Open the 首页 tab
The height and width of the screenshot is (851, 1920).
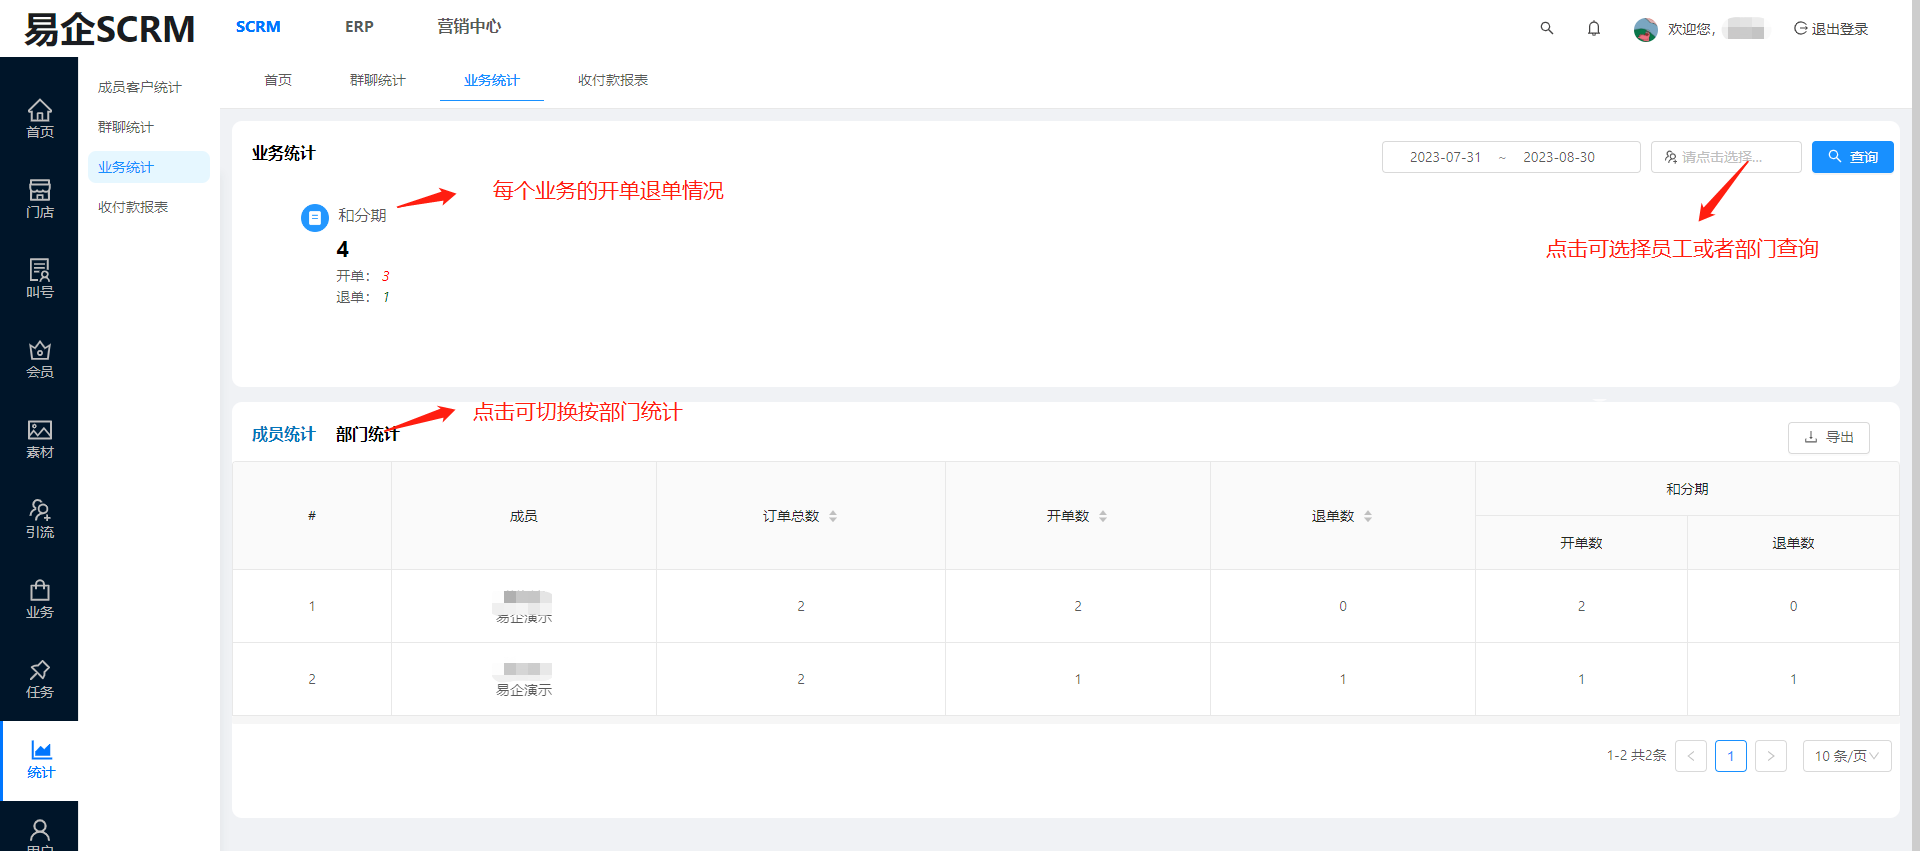point(278,80)
